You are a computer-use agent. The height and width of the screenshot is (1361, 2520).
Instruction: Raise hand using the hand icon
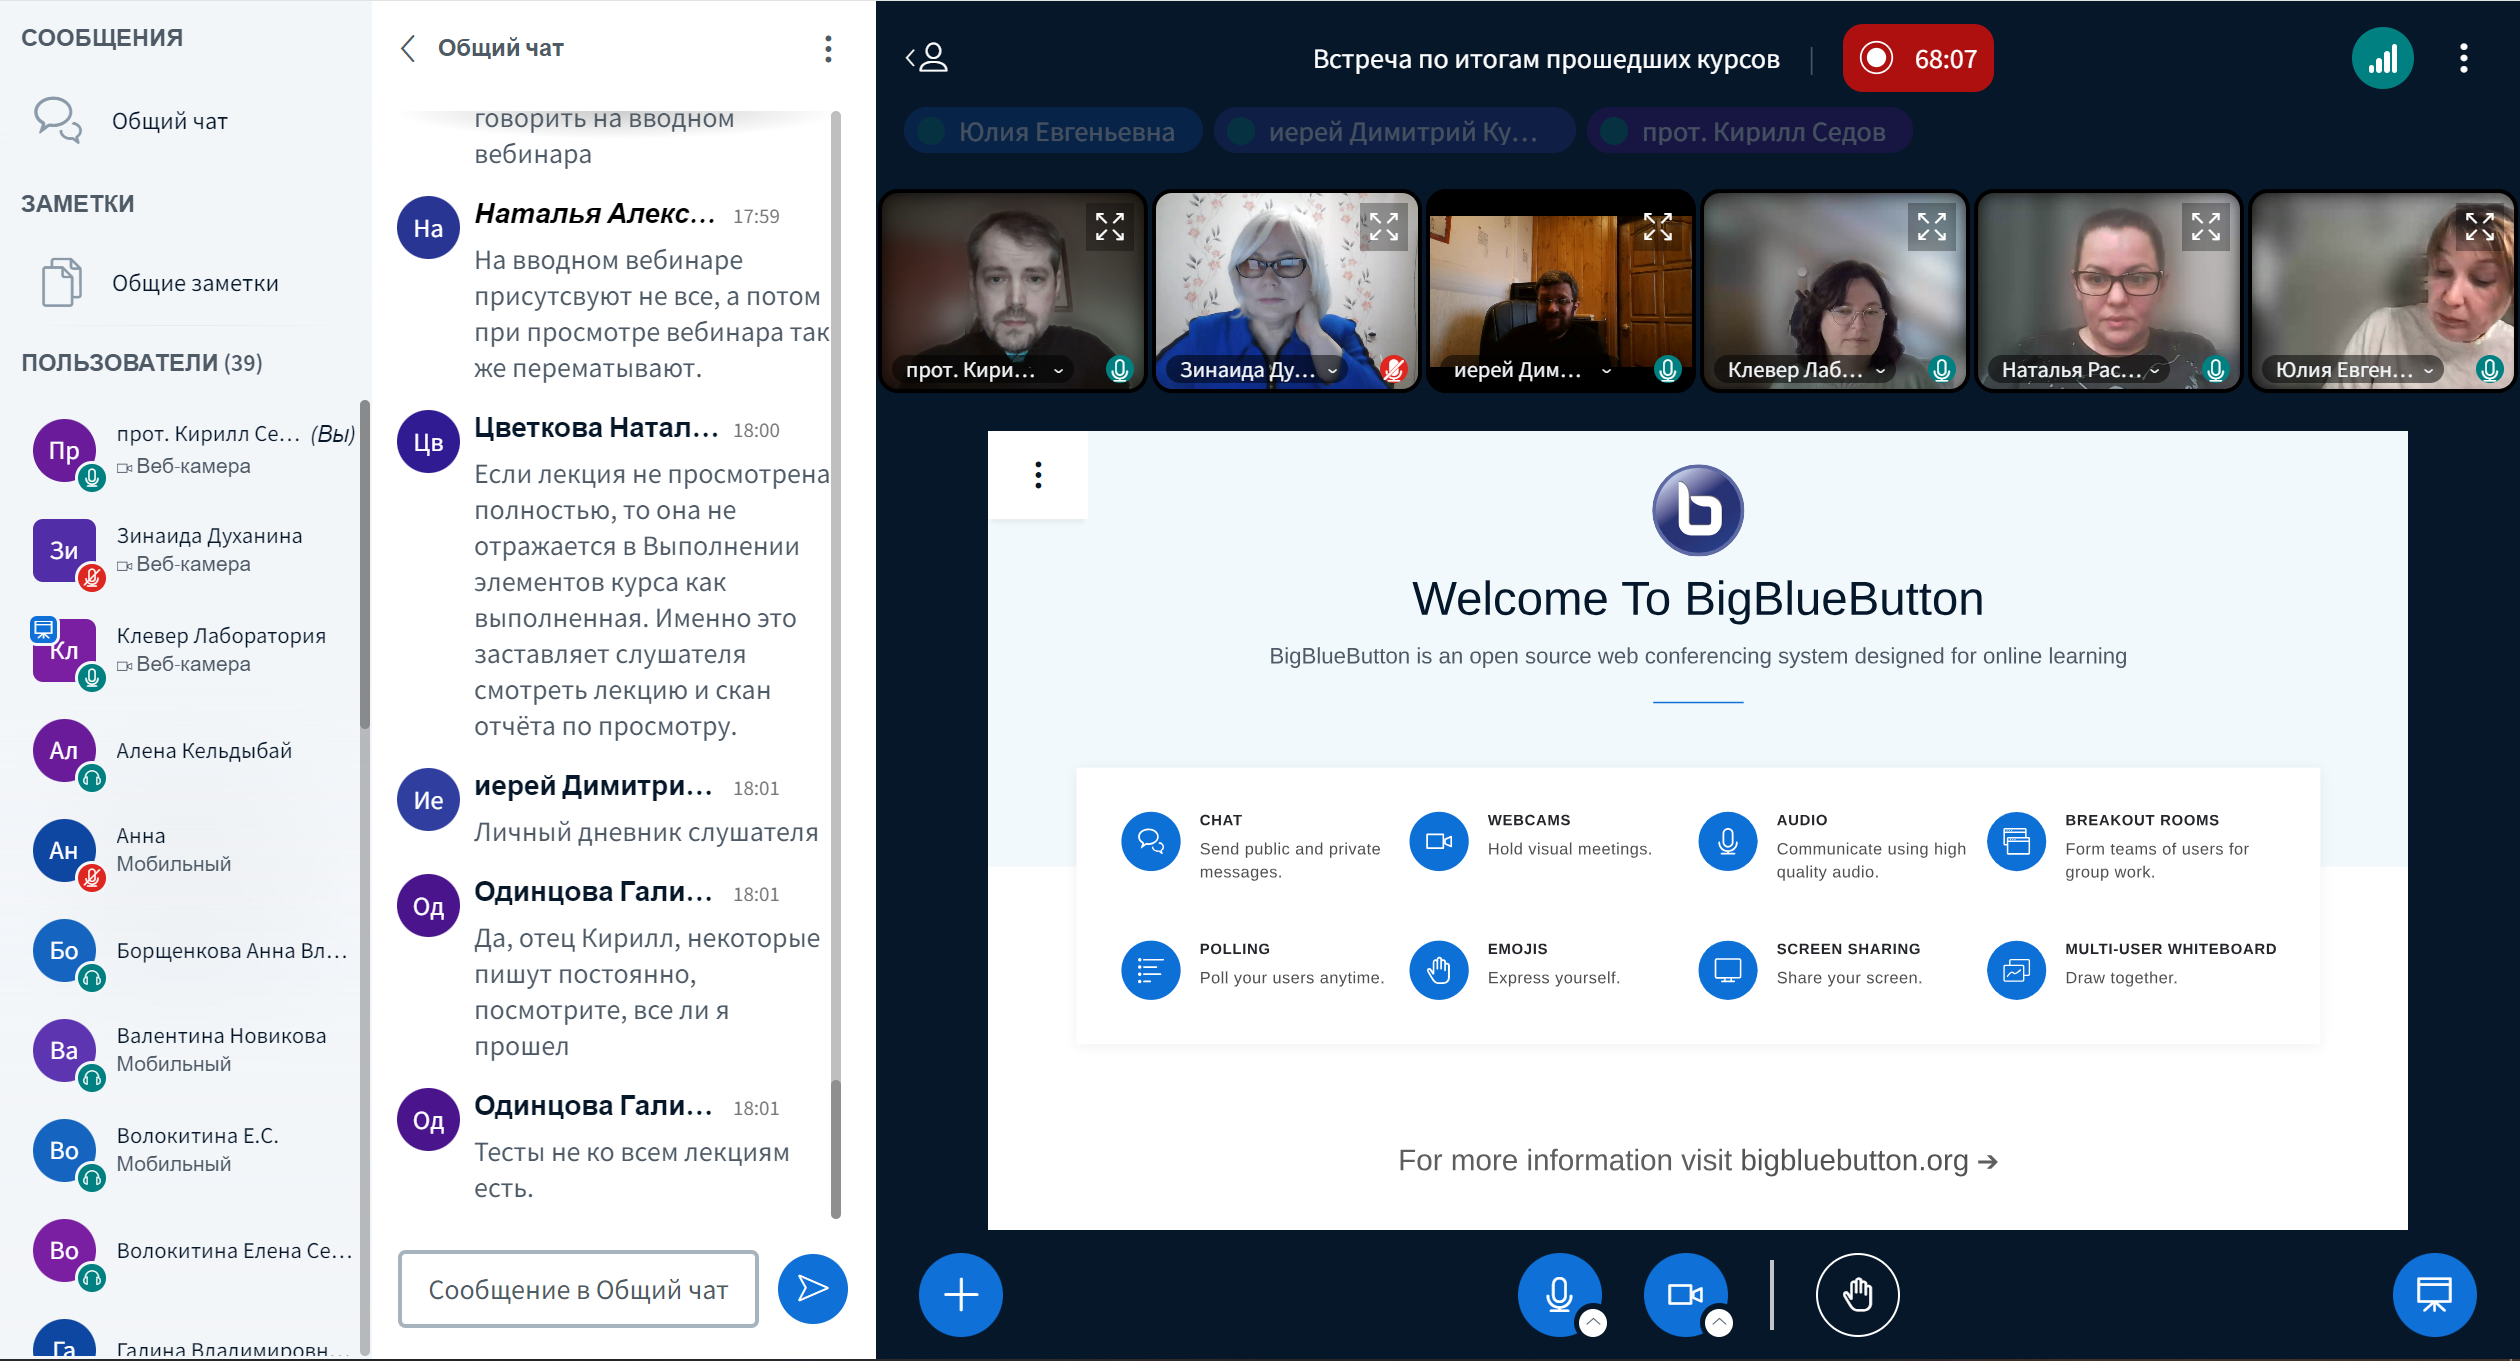tap(1857, 1294)
